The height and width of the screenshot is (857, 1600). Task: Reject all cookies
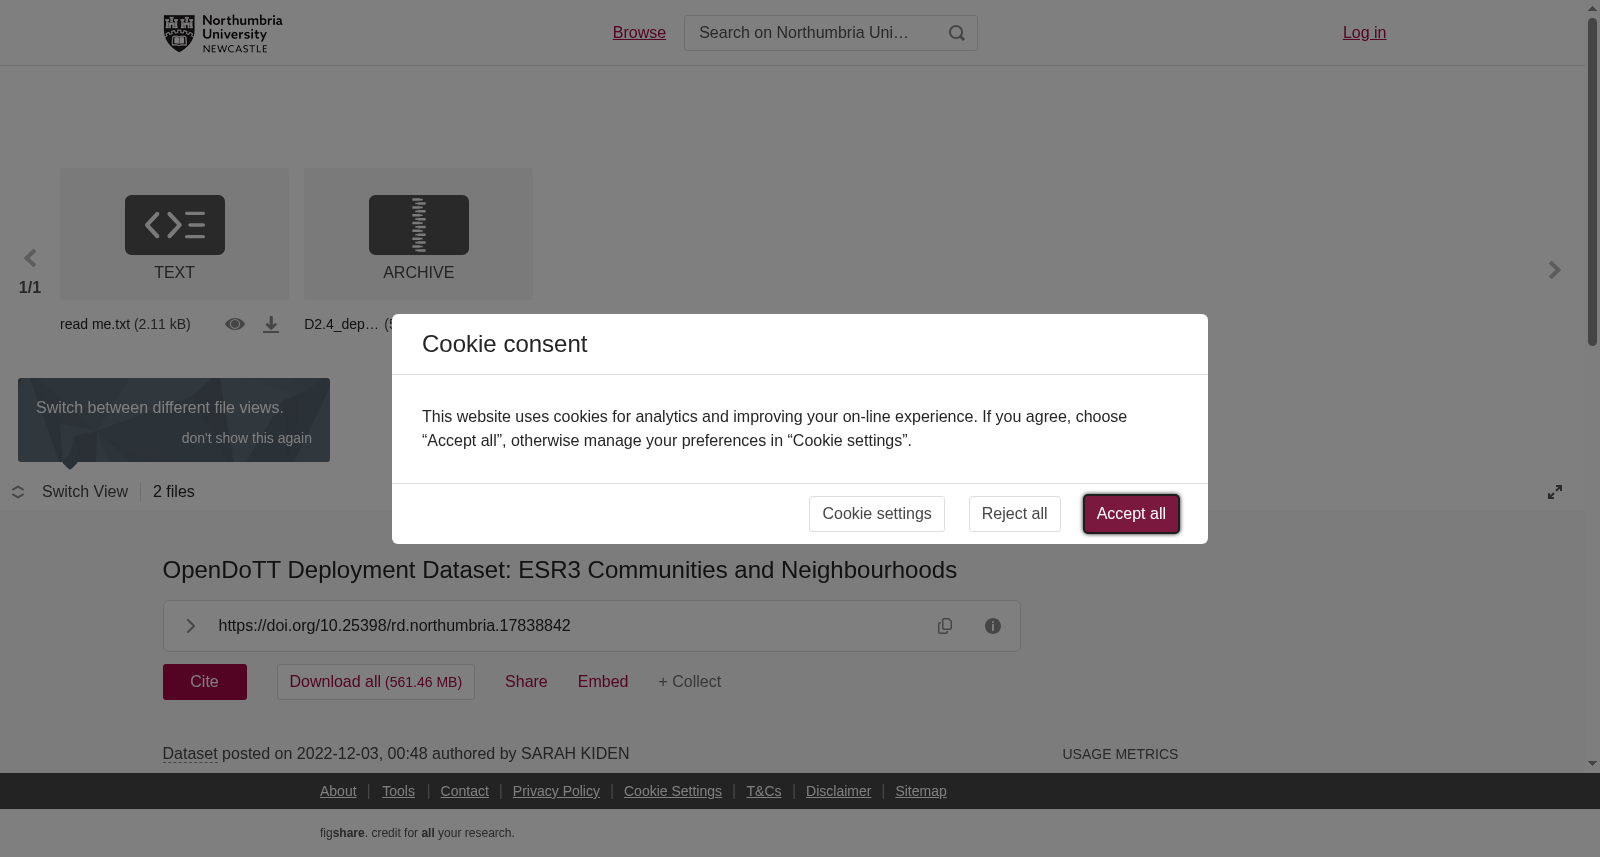coord(1015,514)
